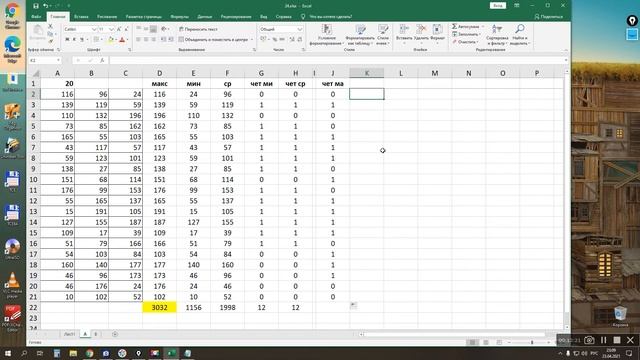Open the Файл tab
Image resolution: width=640 pixels, height=360 pixels.
pos(36,17)
